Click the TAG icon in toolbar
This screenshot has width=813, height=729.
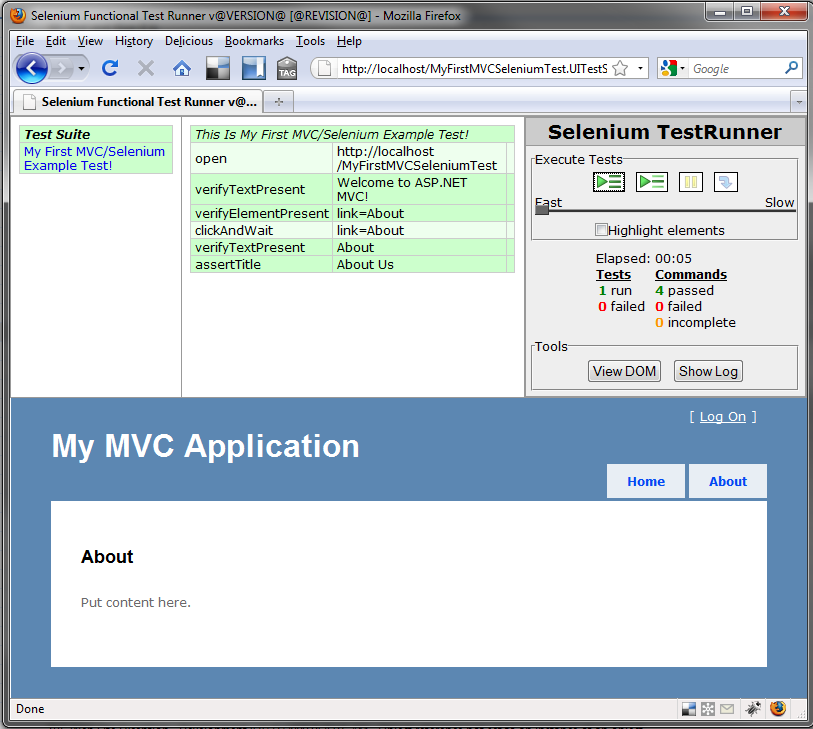pyautogui.click(x=287, y=68)
